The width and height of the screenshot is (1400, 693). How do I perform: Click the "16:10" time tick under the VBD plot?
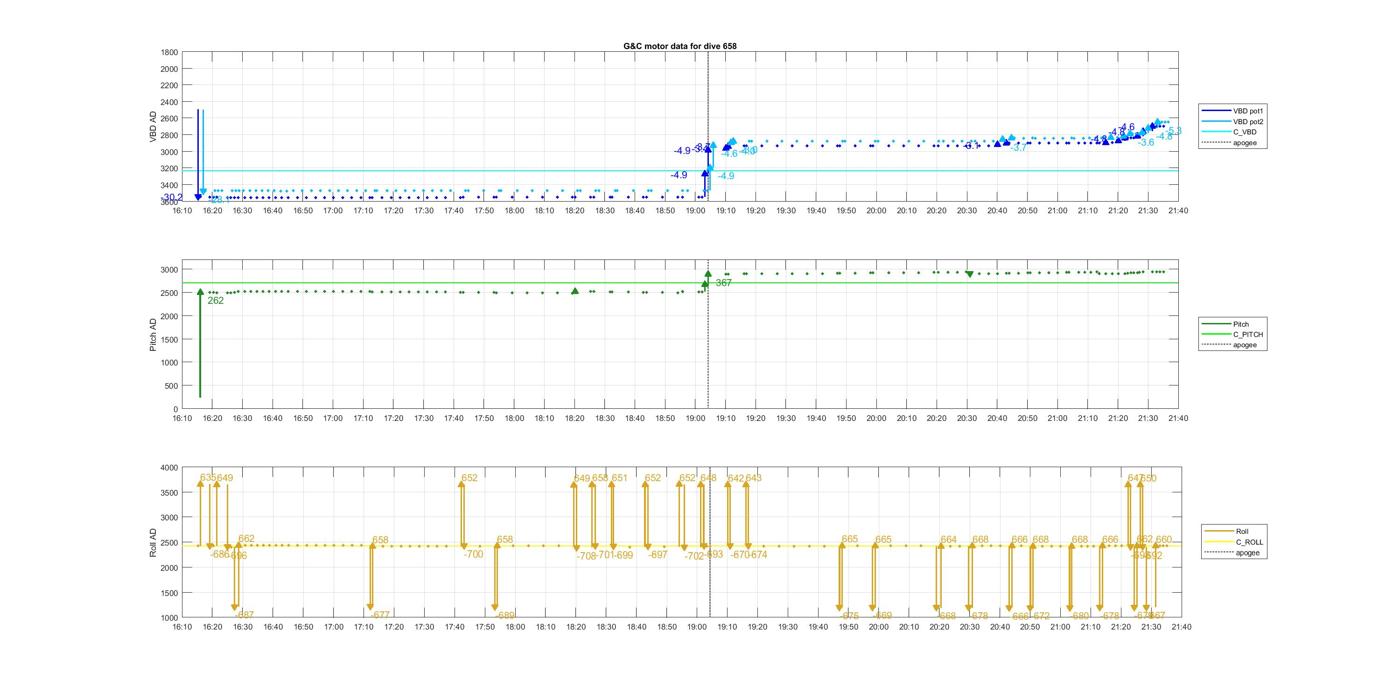tap(181, 210)
